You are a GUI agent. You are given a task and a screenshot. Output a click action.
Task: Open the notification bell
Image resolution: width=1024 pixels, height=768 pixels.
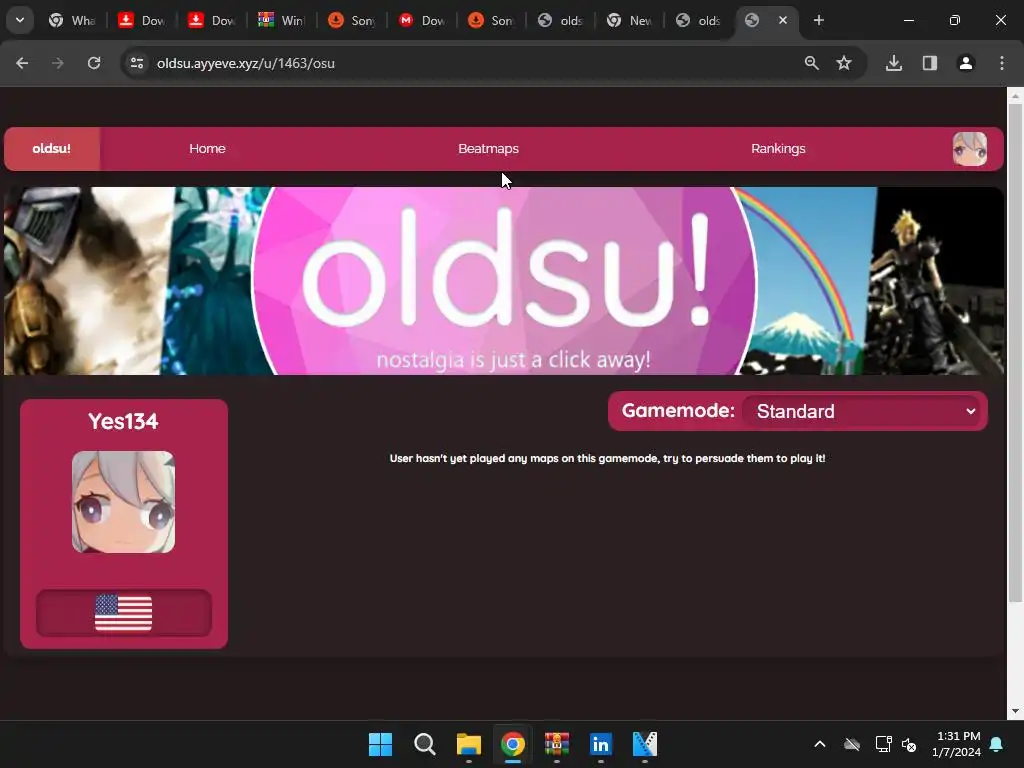click(x=997, y=744)
